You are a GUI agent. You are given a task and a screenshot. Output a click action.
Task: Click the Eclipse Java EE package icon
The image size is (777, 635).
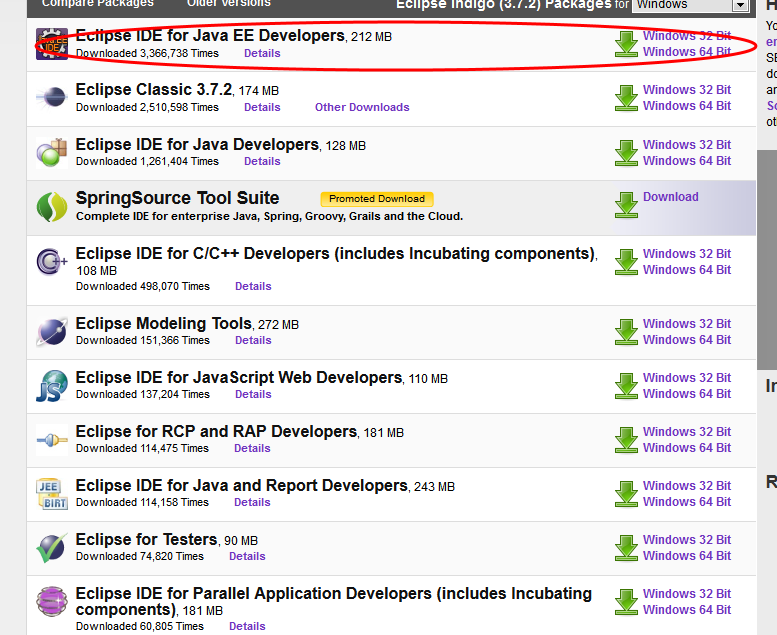tap(52, 44)
